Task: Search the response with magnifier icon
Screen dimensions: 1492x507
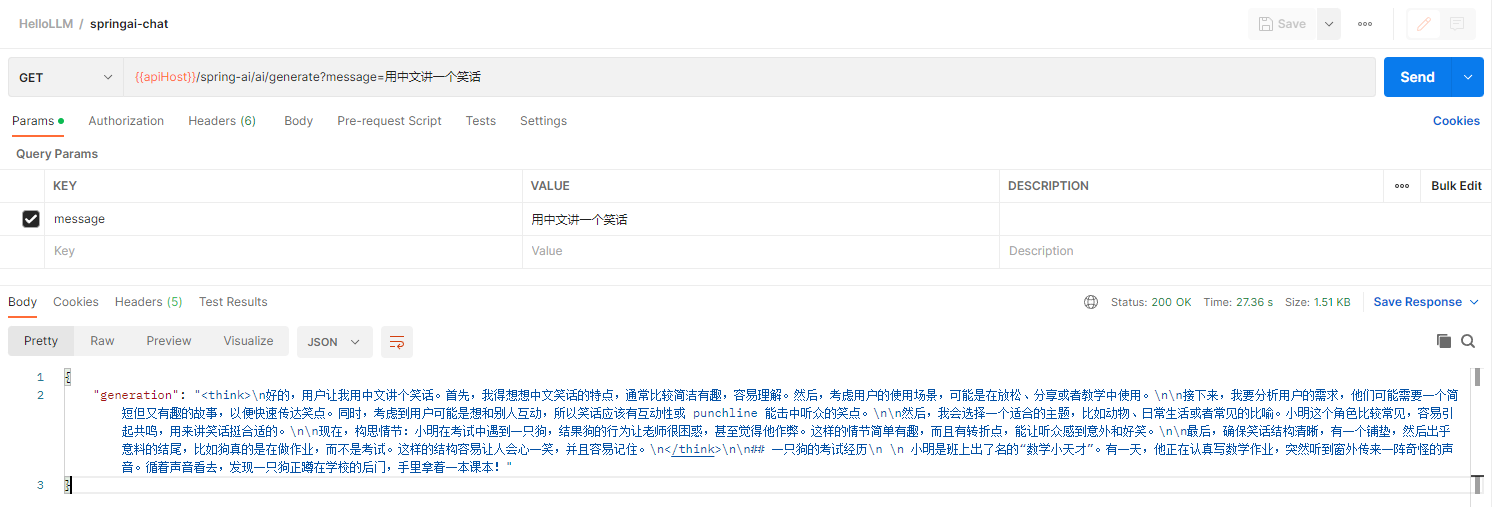Action: [1468, 341]
